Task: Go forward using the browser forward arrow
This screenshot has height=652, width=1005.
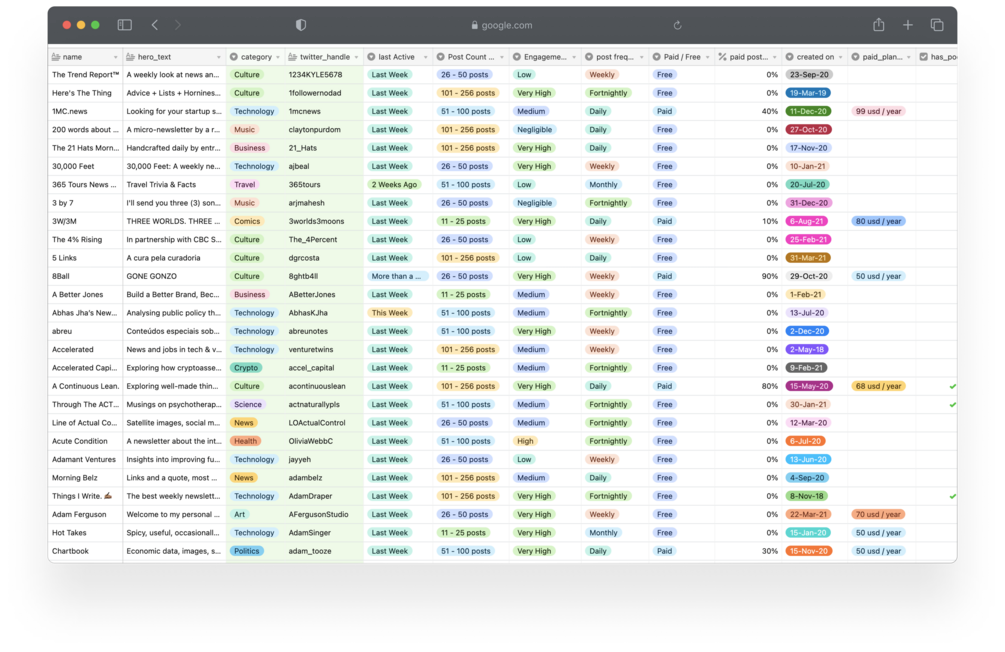Action: [x=178, y=25]
